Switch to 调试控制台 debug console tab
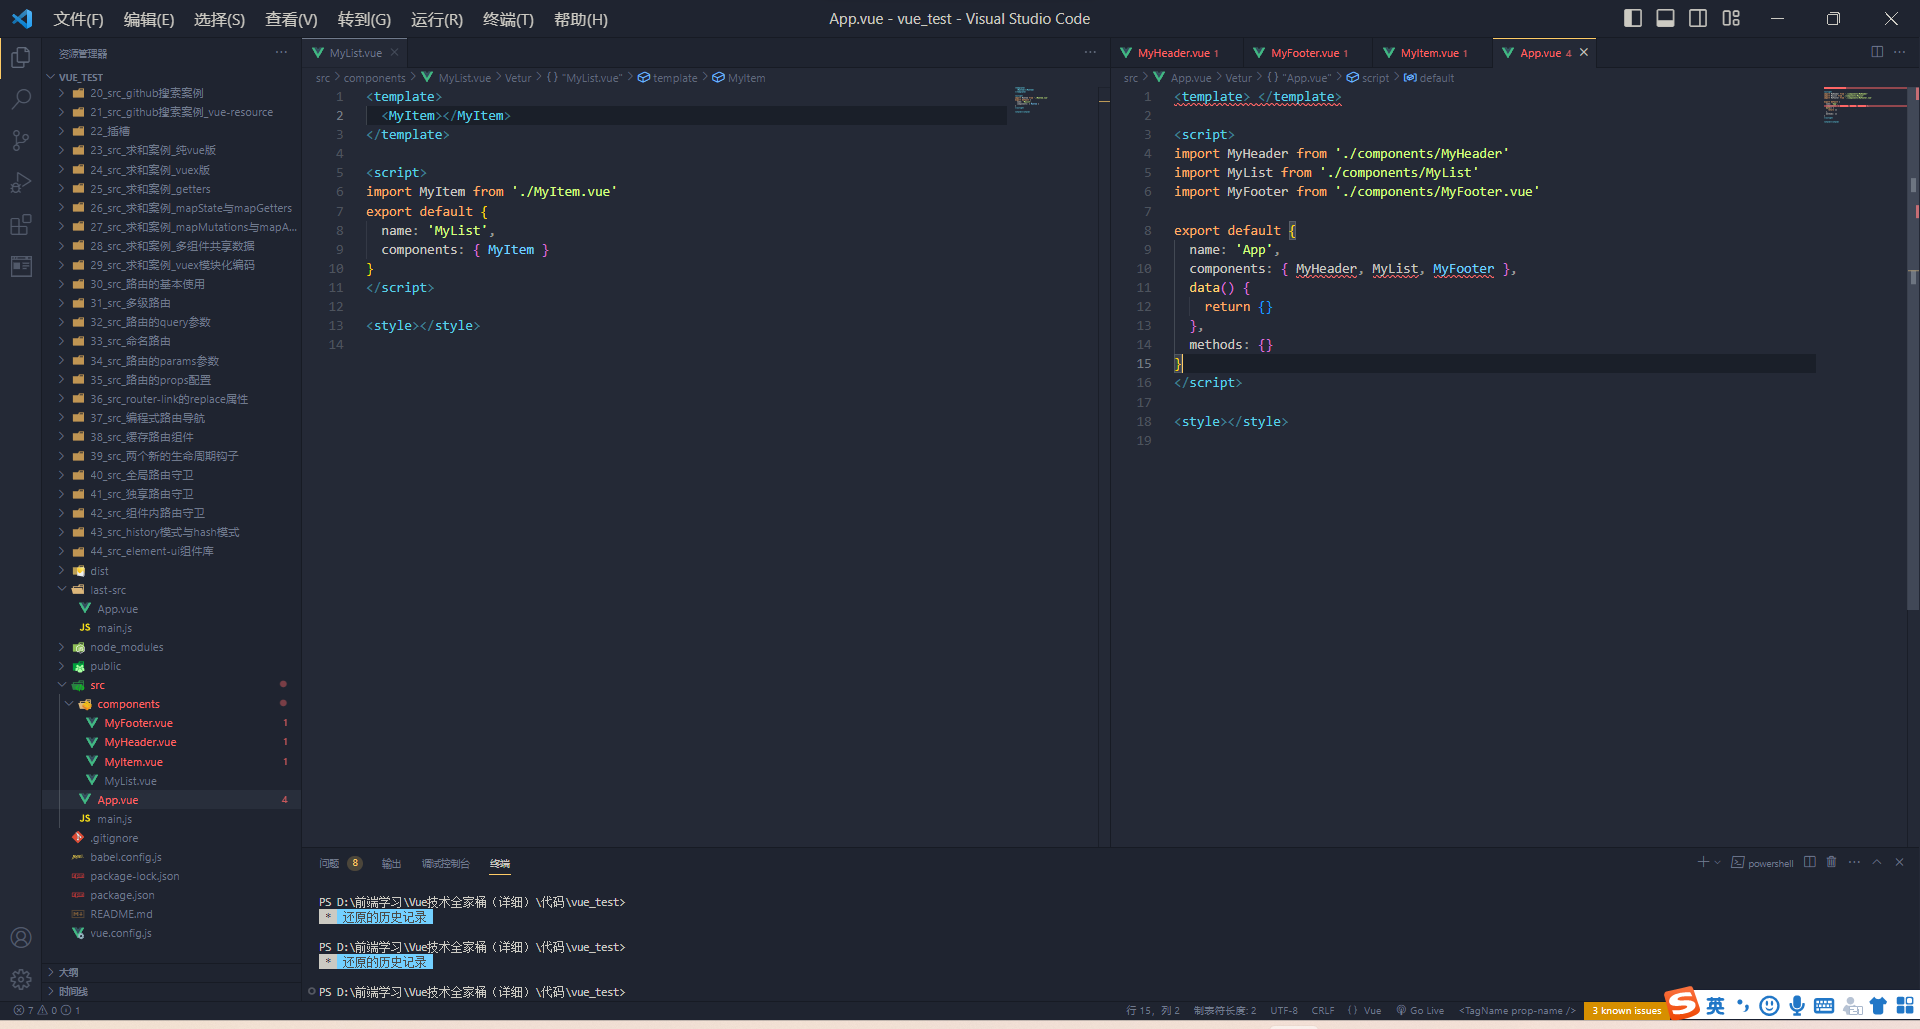The width and height of the screenshot is (1920, 1029). pos(445,863)
